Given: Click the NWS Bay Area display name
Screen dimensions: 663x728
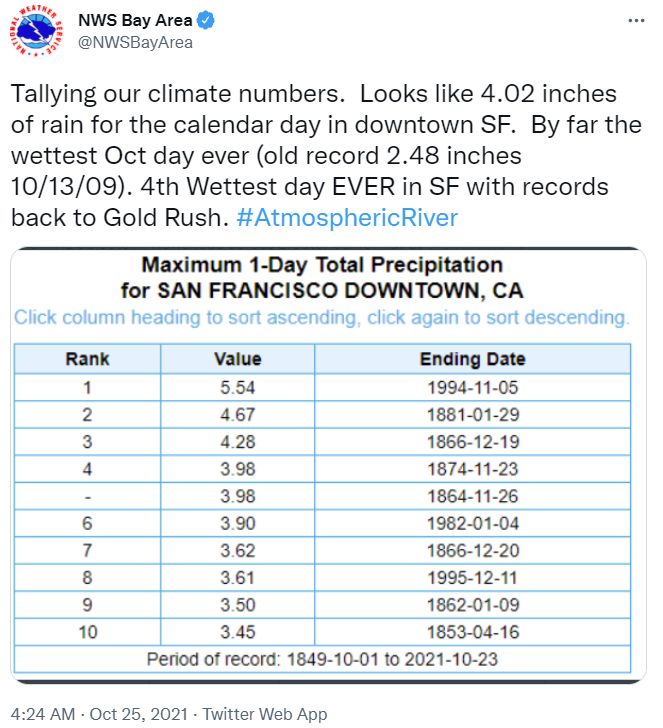Looking at the screenshot, I should pyautogui.click(x=135, y=20).
